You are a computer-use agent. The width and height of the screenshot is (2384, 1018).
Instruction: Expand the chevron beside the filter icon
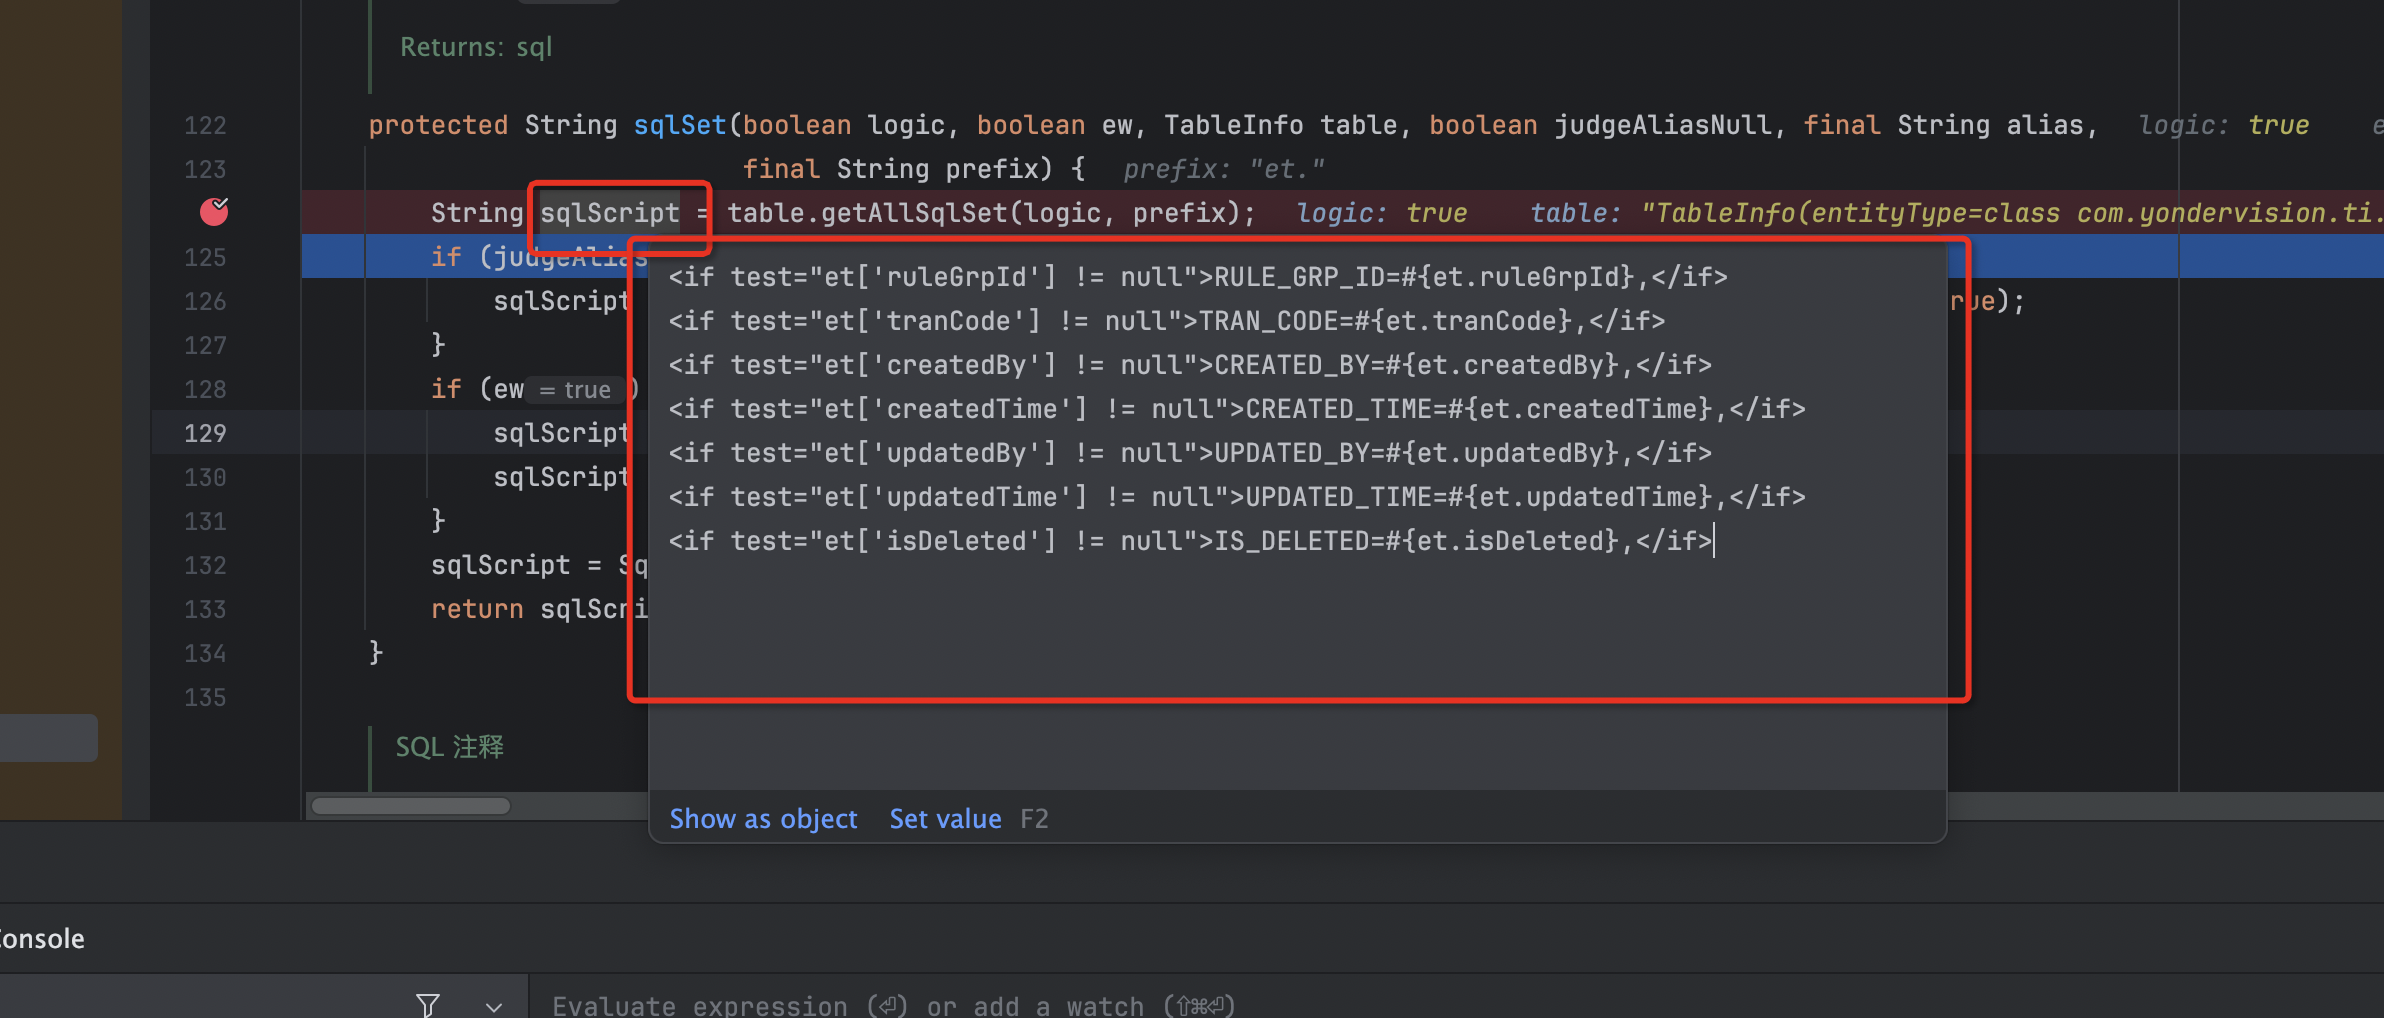pyautogui.click(x=494, y=1006)
